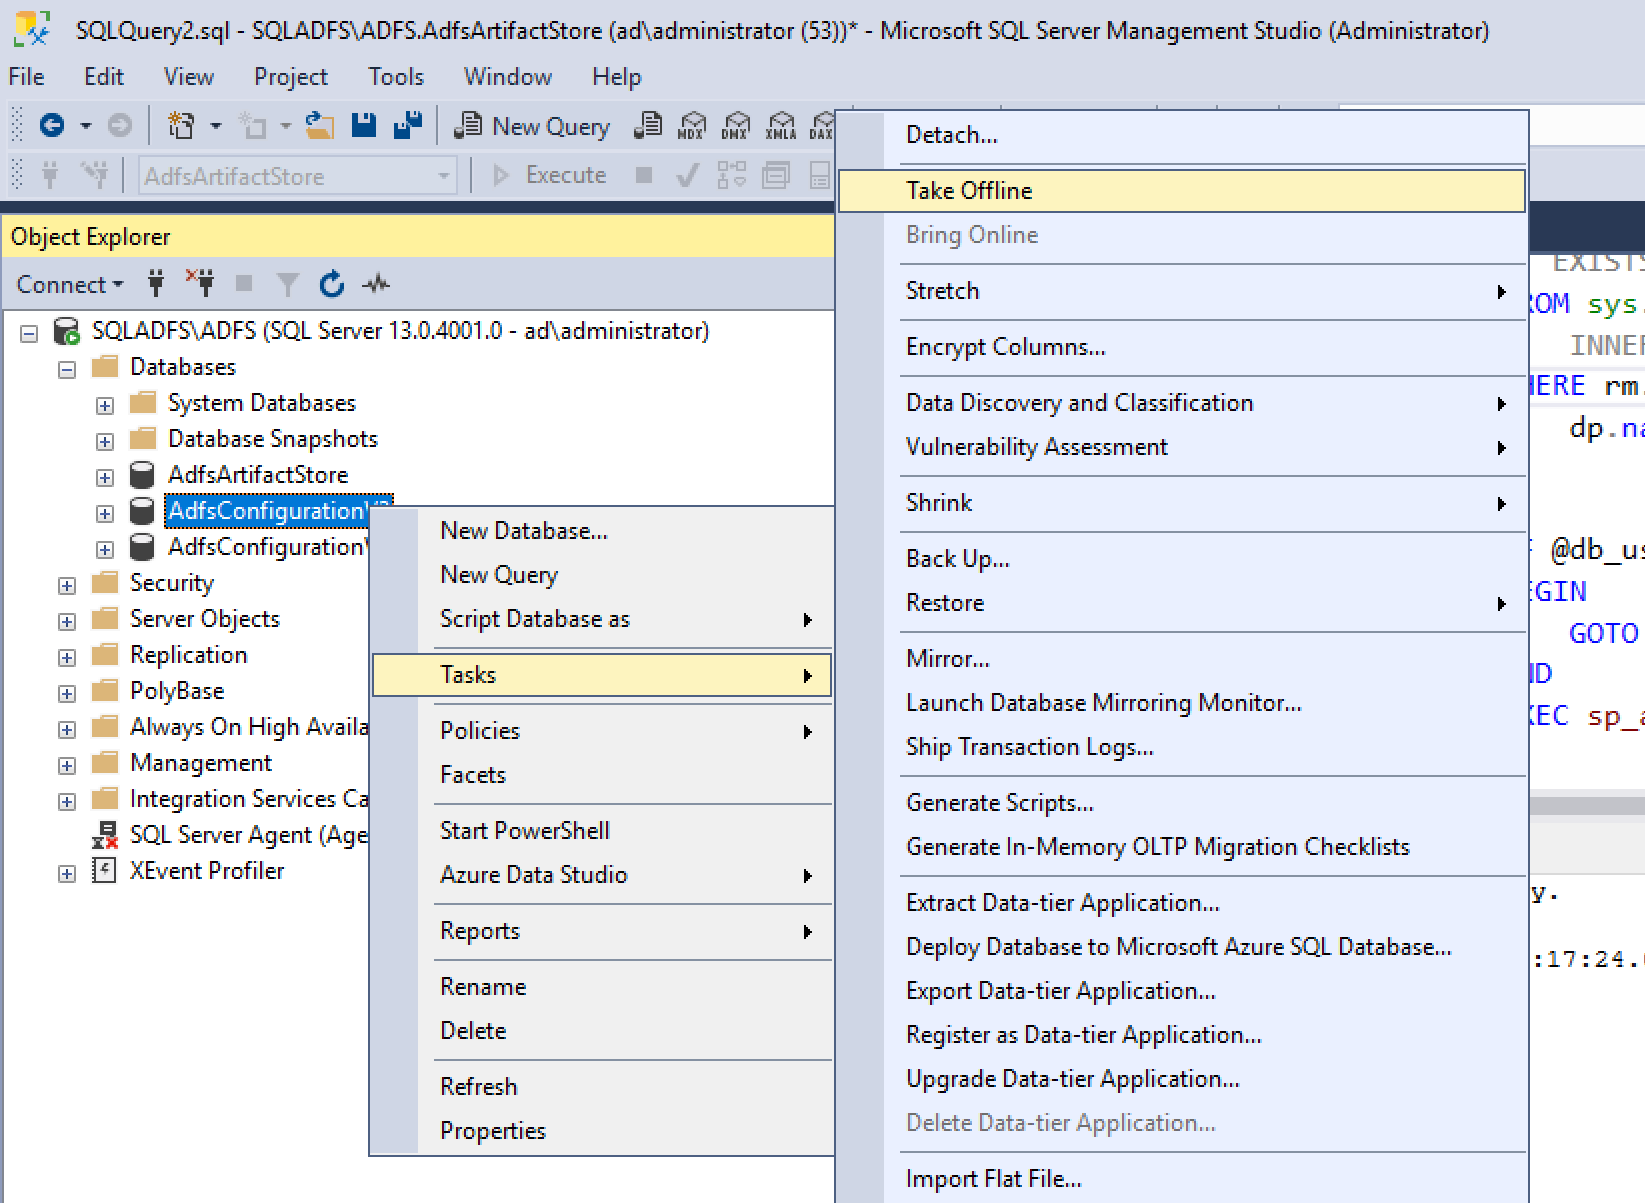Open the Edit menu
1645x1203 pixels.
tap(104, 77)
